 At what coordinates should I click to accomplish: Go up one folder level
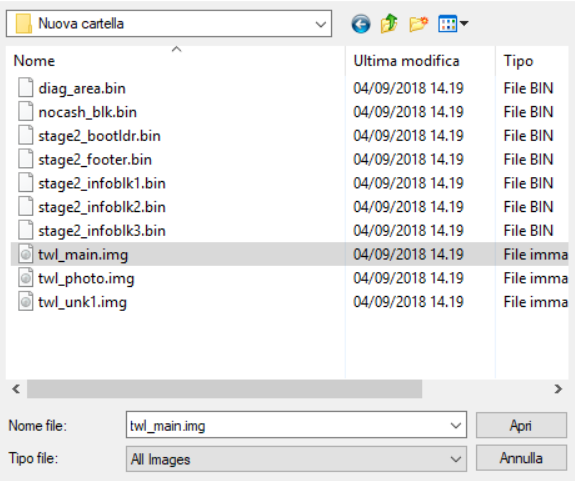click(389, 24)
